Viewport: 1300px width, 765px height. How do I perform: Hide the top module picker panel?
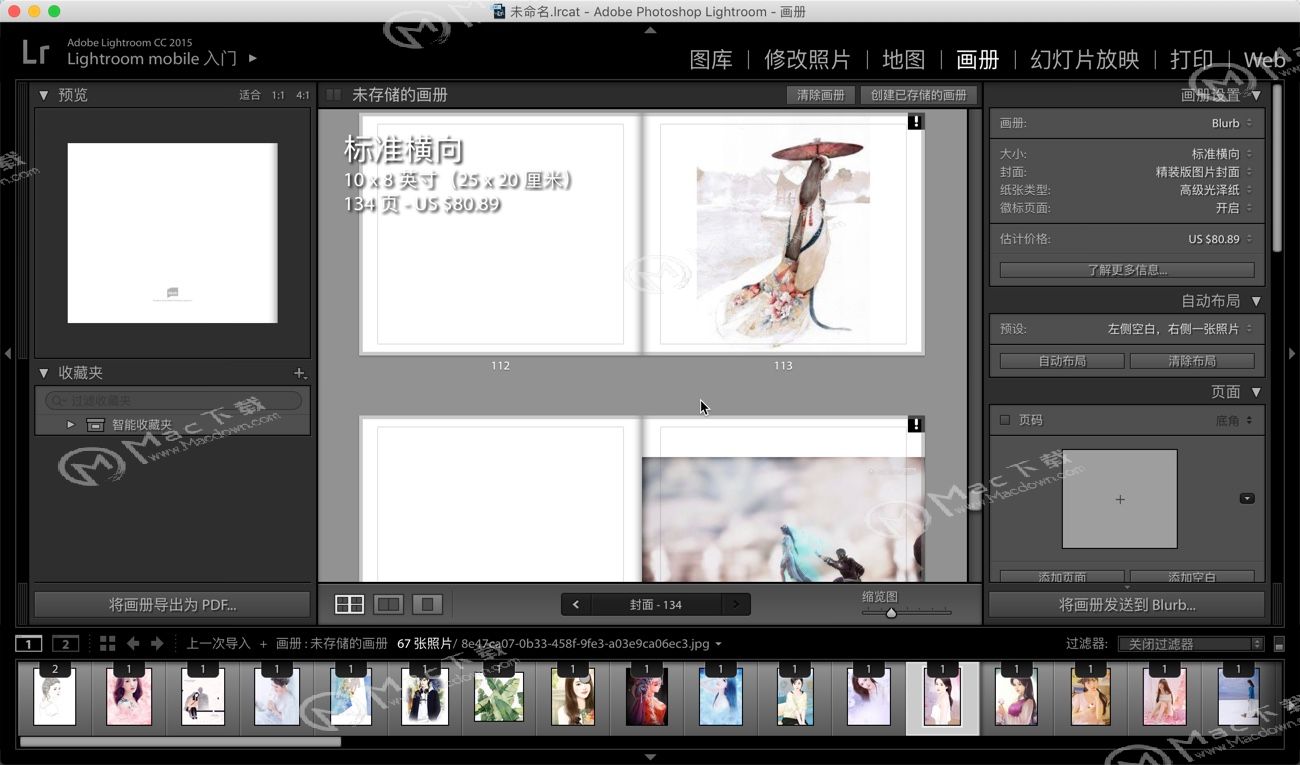pyautogui.click(x=650, y=31)
